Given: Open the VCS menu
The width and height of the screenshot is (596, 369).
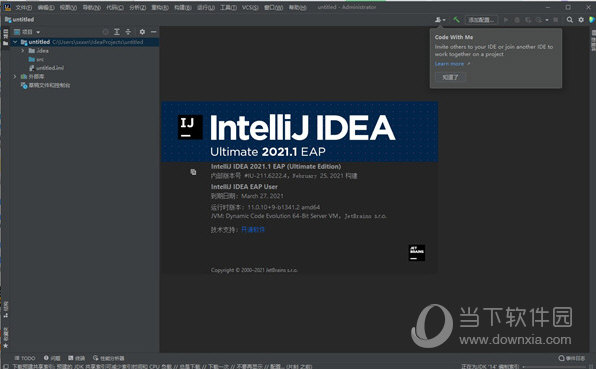Looking at the screenshot, I should pyautogui.click(x=250, y=8).
